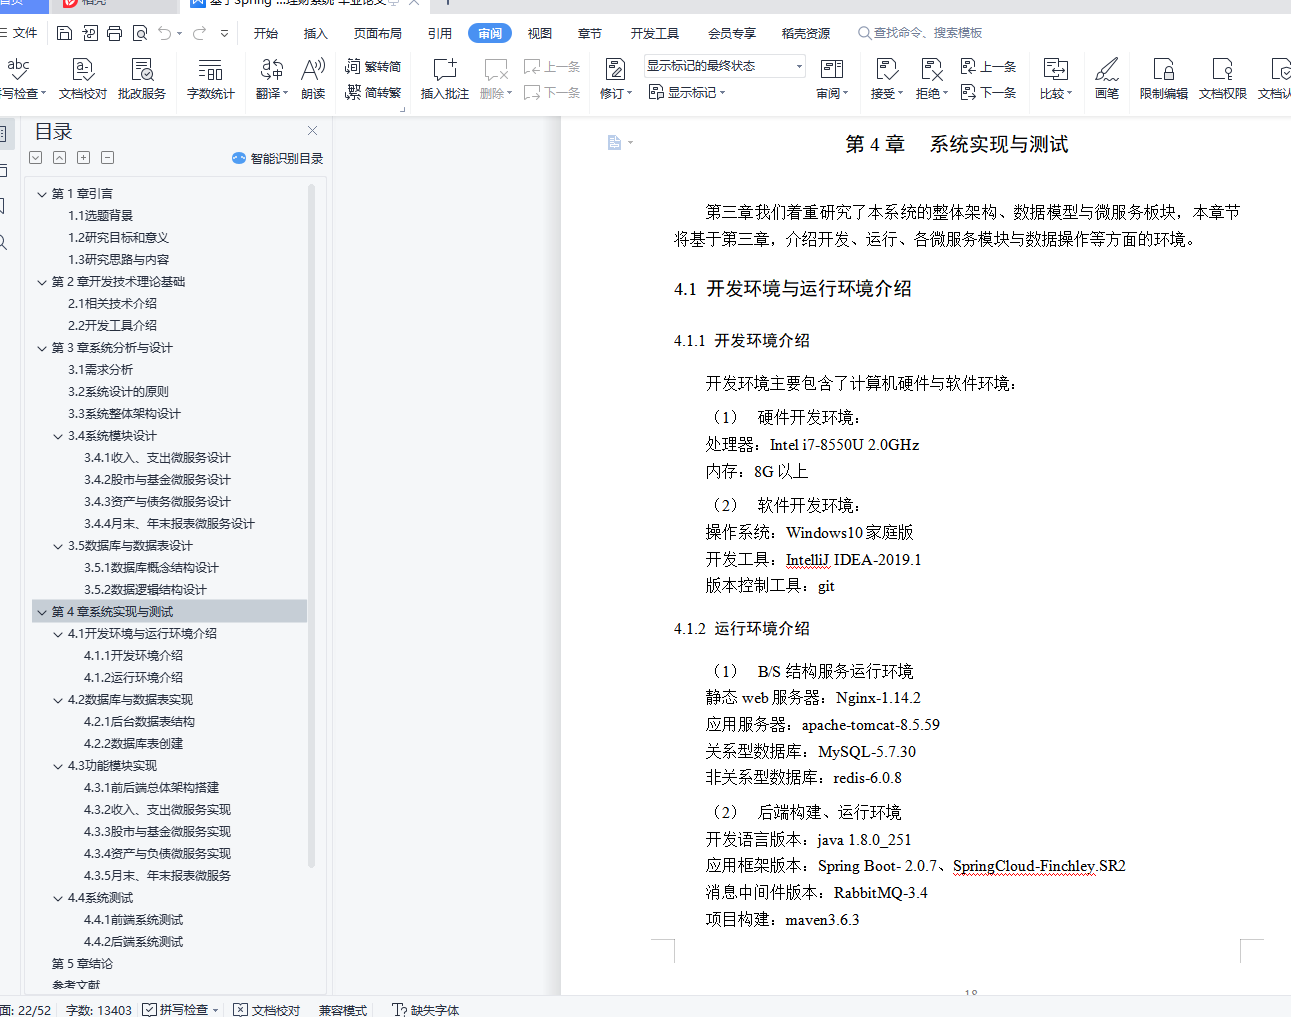Click the Print icon in the quick-access bar
Image resolution: width=1291 pixels, height=1017 pixels.
point(114,33)
